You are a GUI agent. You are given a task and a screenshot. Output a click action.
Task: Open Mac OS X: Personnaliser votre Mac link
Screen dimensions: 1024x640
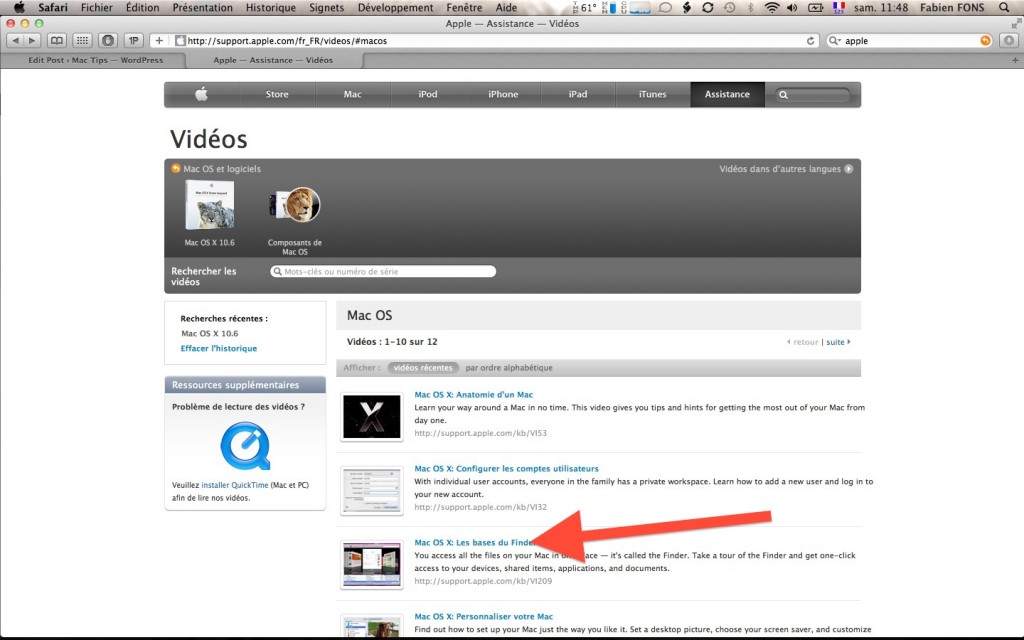click(x=483, y=616)
